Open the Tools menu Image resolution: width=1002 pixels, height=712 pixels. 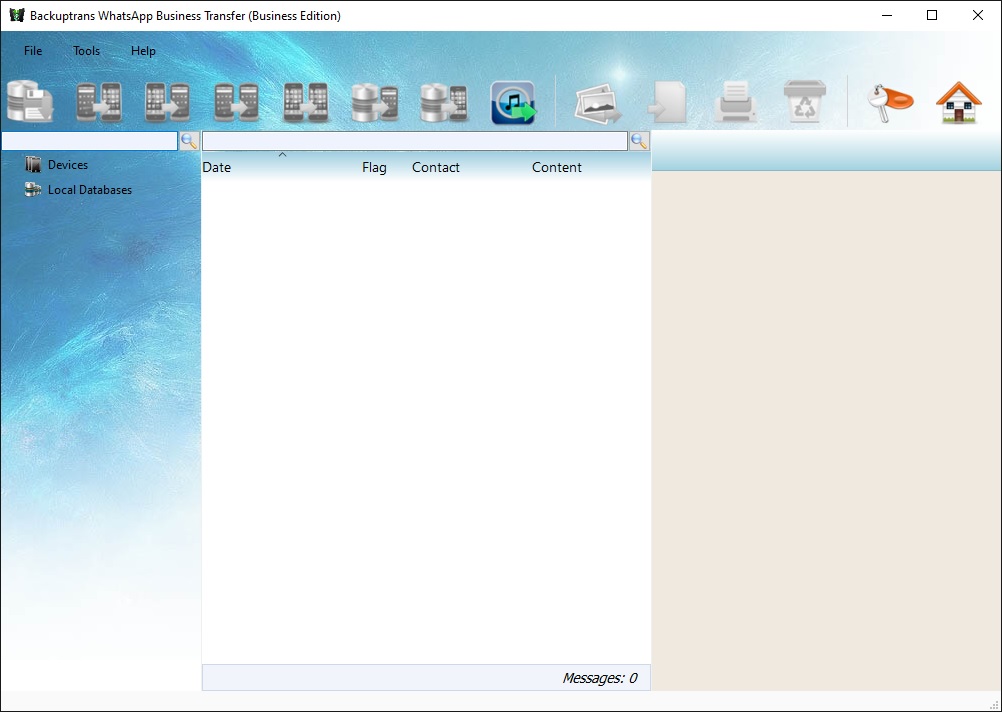coord(86,51)
